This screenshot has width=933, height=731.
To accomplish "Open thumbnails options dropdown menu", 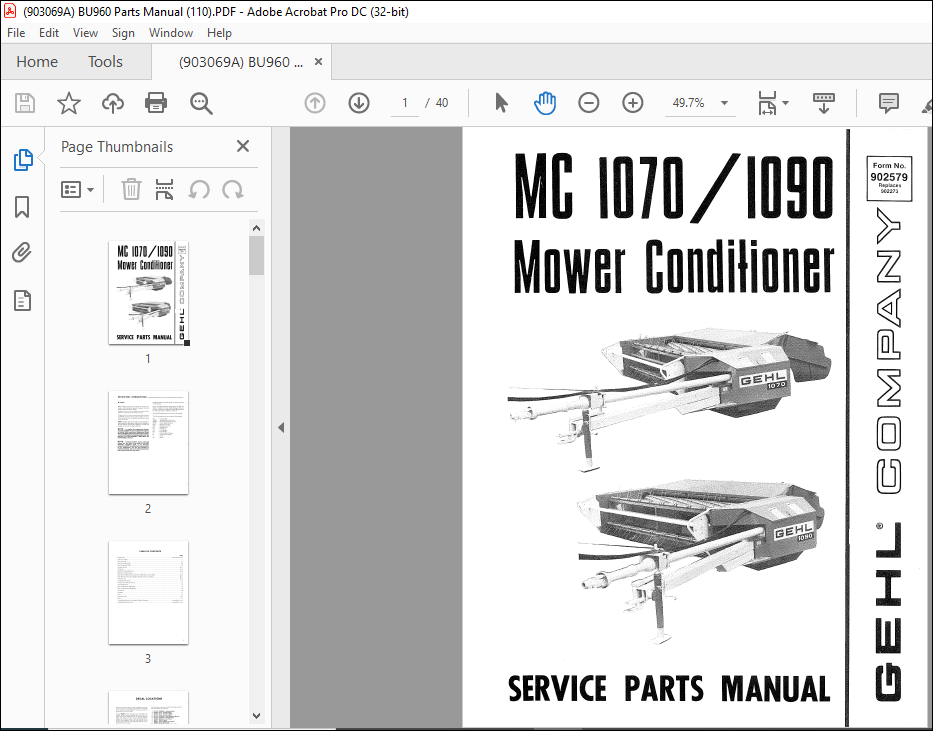I will (77, 190).
